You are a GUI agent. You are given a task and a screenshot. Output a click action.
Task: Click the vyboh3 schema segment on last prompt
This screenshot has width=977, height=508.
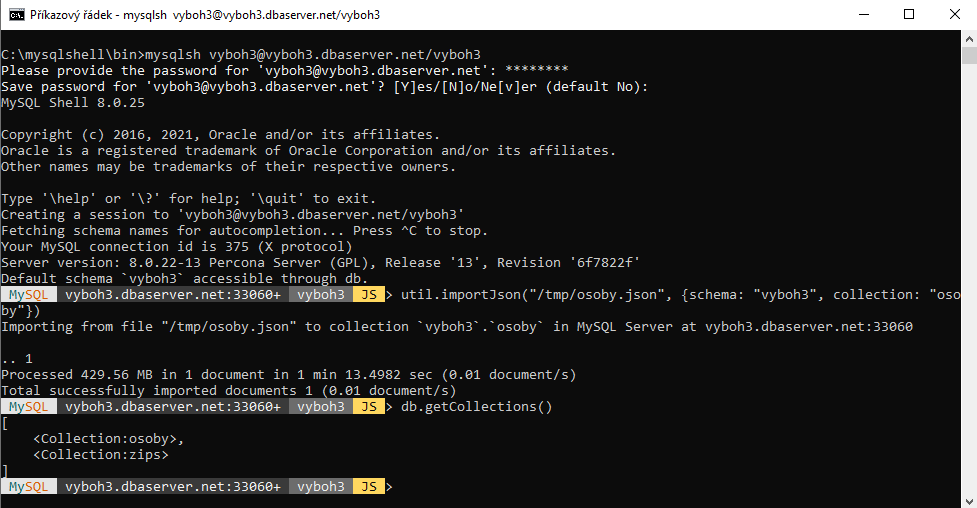tap(321, 486)
